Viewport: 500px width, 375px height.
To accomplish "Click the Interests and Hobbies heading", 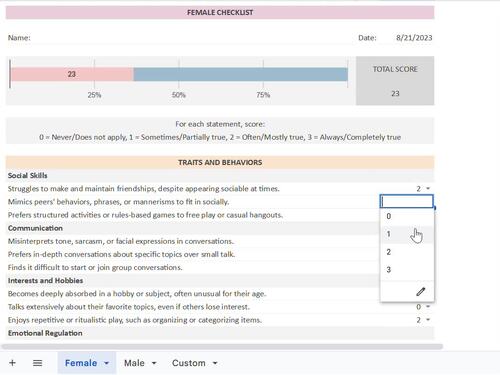I will tap(45, 280).
